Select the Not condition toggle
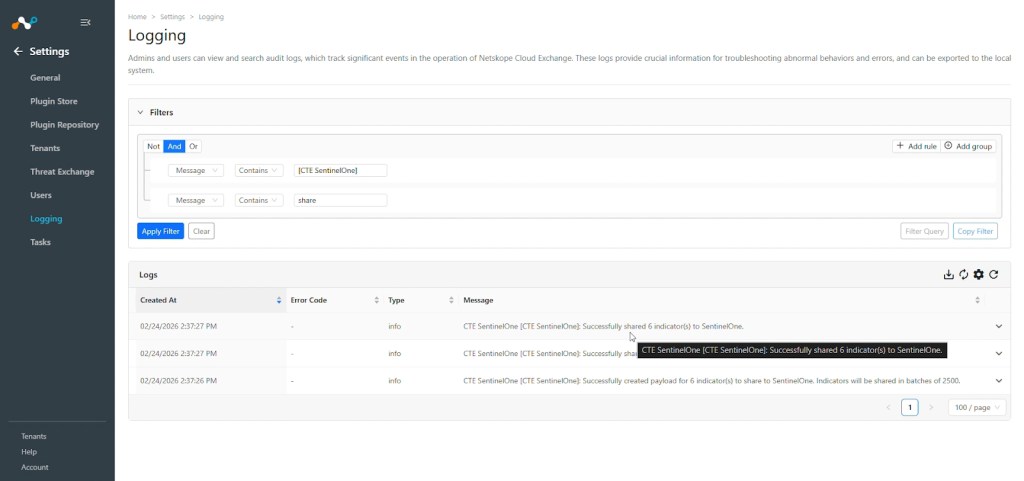 pyautogui.click(x=153, y=146)
